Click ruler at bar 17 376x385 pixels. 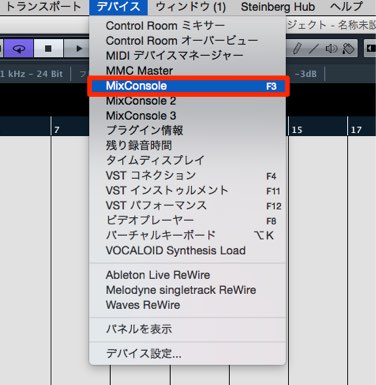[x=356, y=130]
